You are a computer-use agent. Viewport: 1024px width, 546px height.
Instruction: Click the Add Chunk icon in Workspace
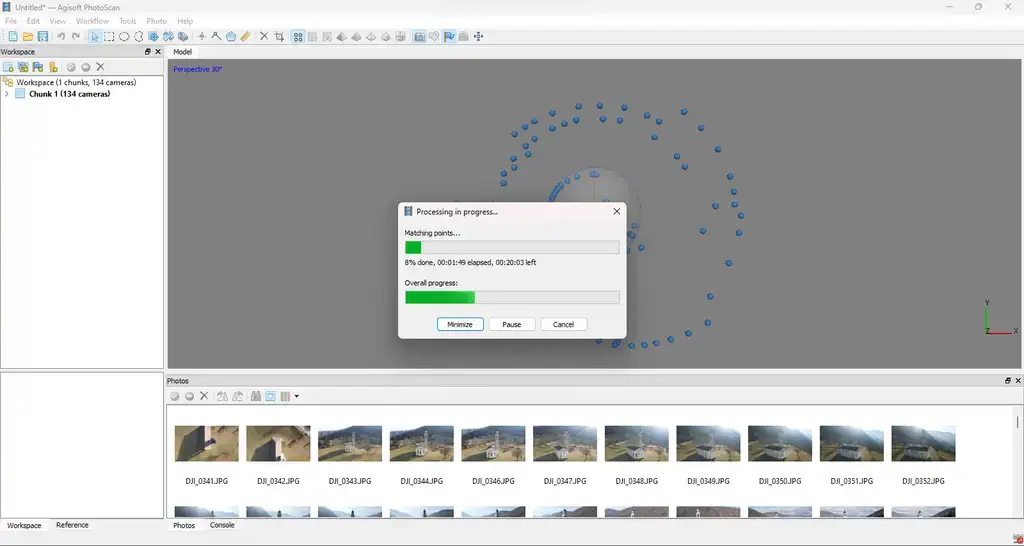tap(8, 67)
